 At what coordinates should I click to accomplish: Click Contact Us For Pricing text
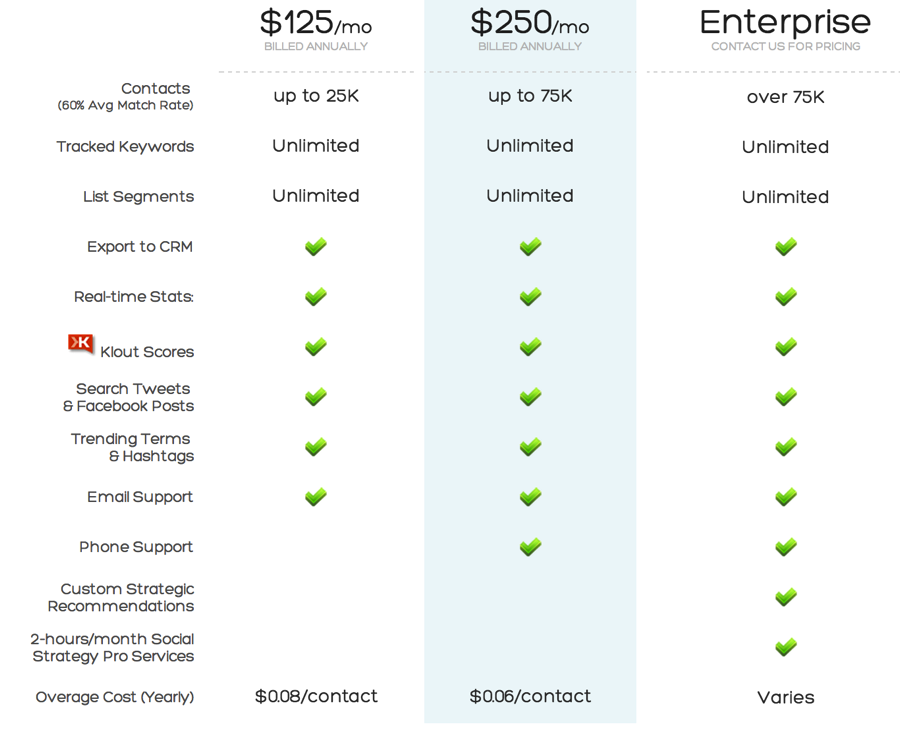pyautogui.click(x=786, y=46)
